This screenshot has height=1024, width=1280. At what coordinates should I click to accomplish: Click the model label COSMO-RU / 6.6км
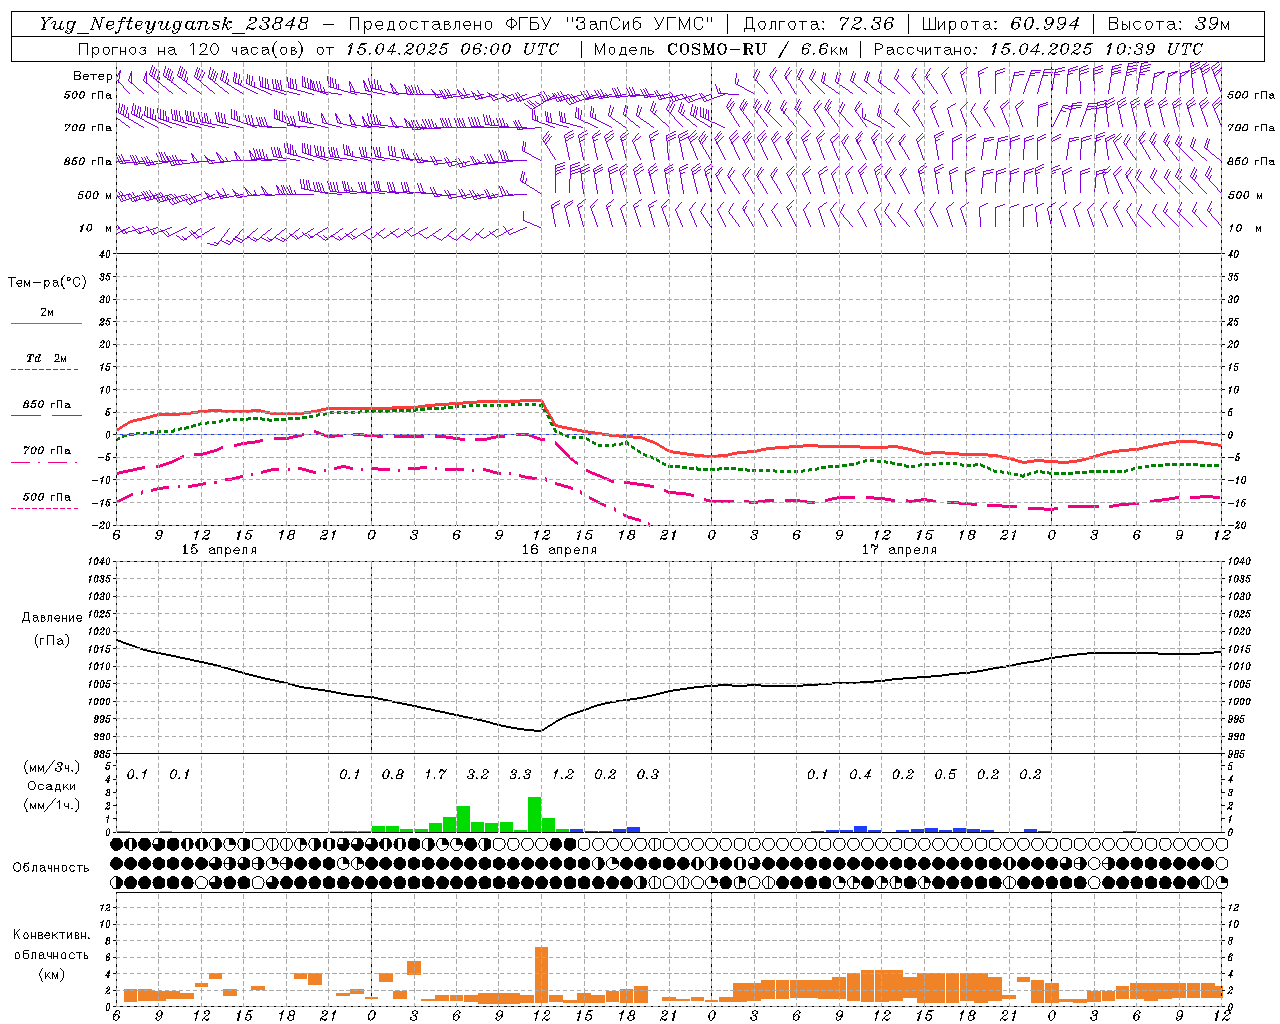pos(758,49)
